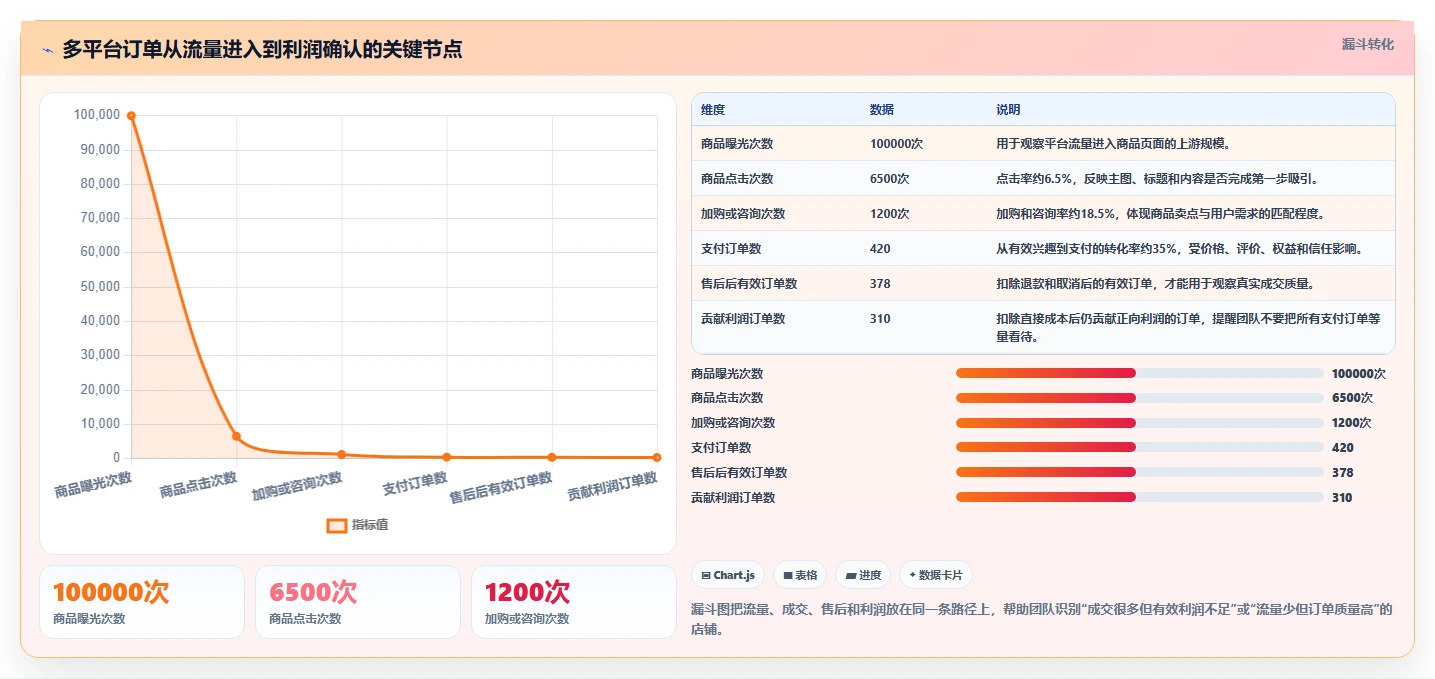Click the 6500次 value in the table
This screenshot has width=1435, height=679.
point(889,179)
